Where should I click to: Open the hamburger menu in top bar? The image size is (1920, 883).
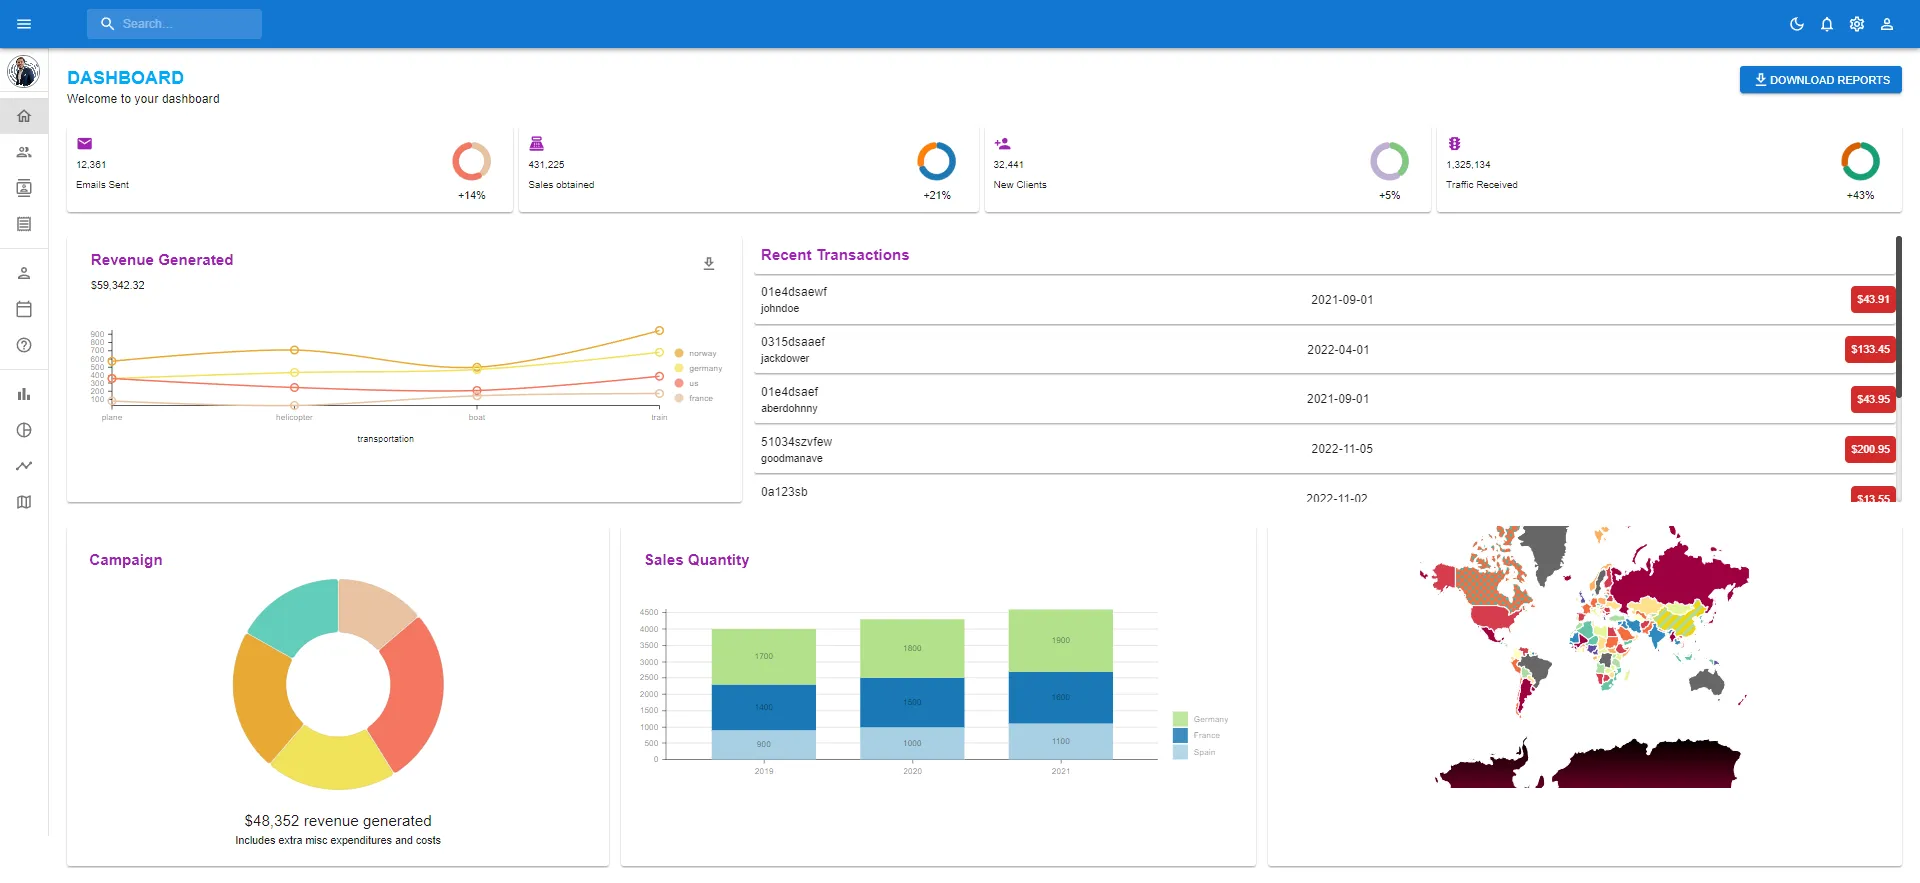24,24
